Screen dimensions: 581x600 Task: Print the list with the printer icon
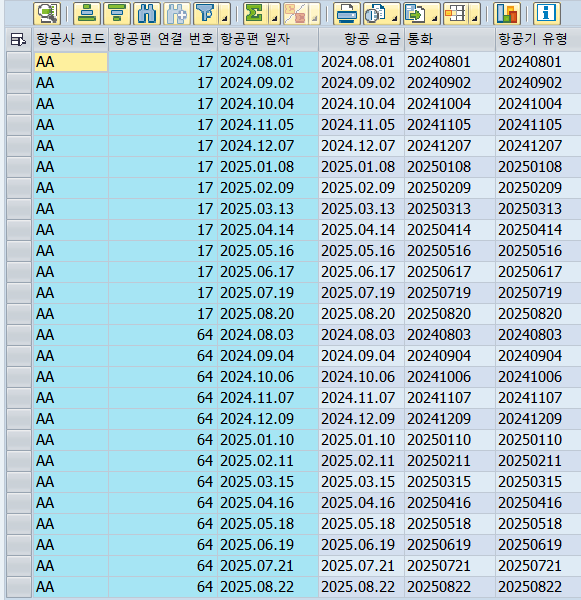[x=347, y=13]
